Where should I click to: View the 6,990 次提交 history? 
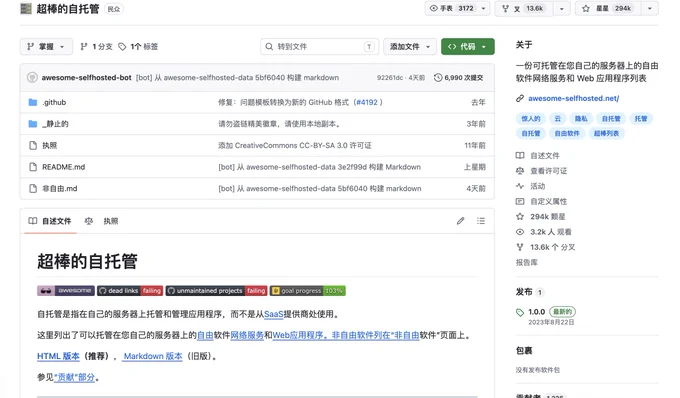[x=458, y=78]
